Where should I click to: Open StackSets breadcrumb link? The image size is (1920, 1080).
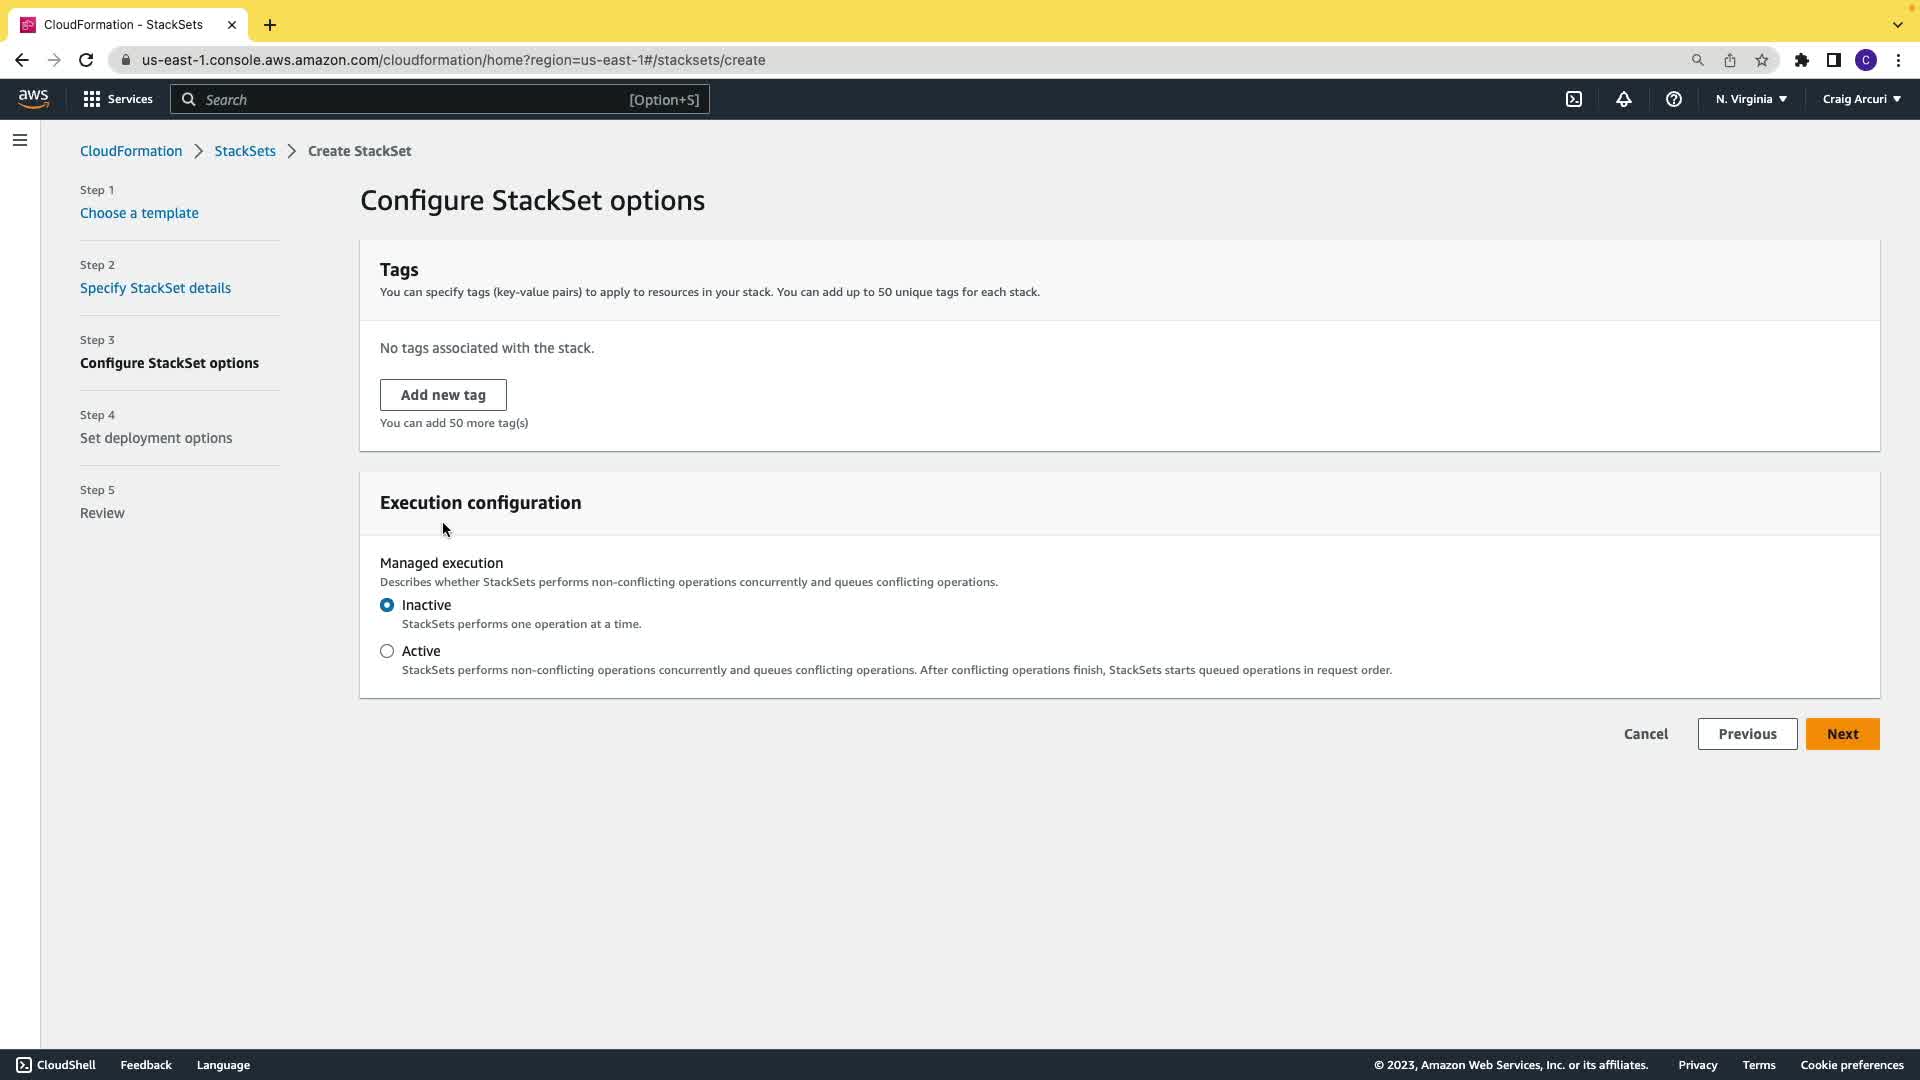245,151
